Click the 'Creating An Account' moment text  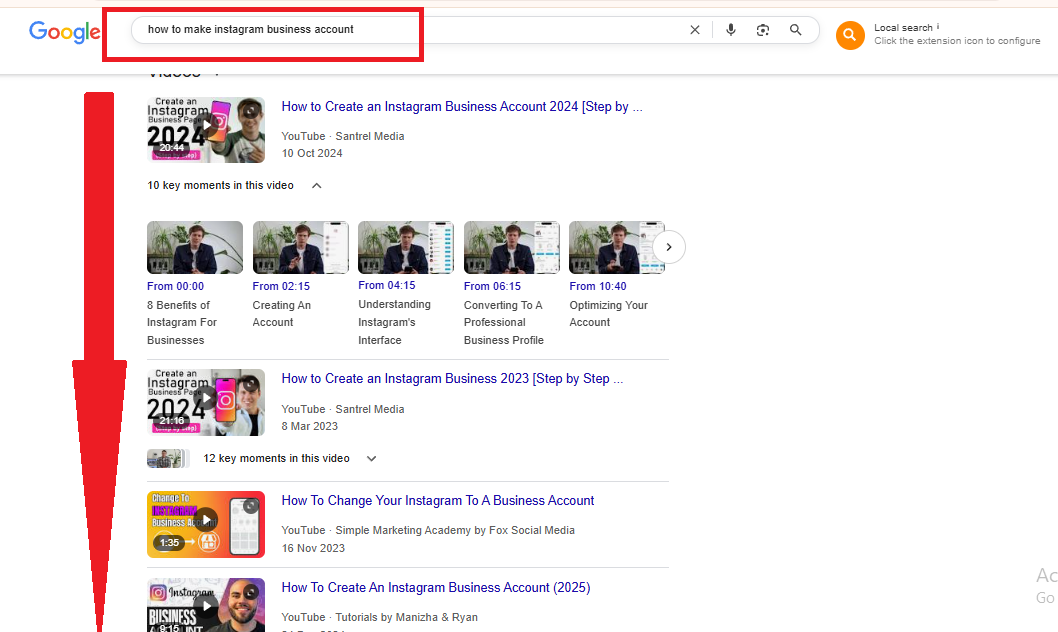point(281,314)
